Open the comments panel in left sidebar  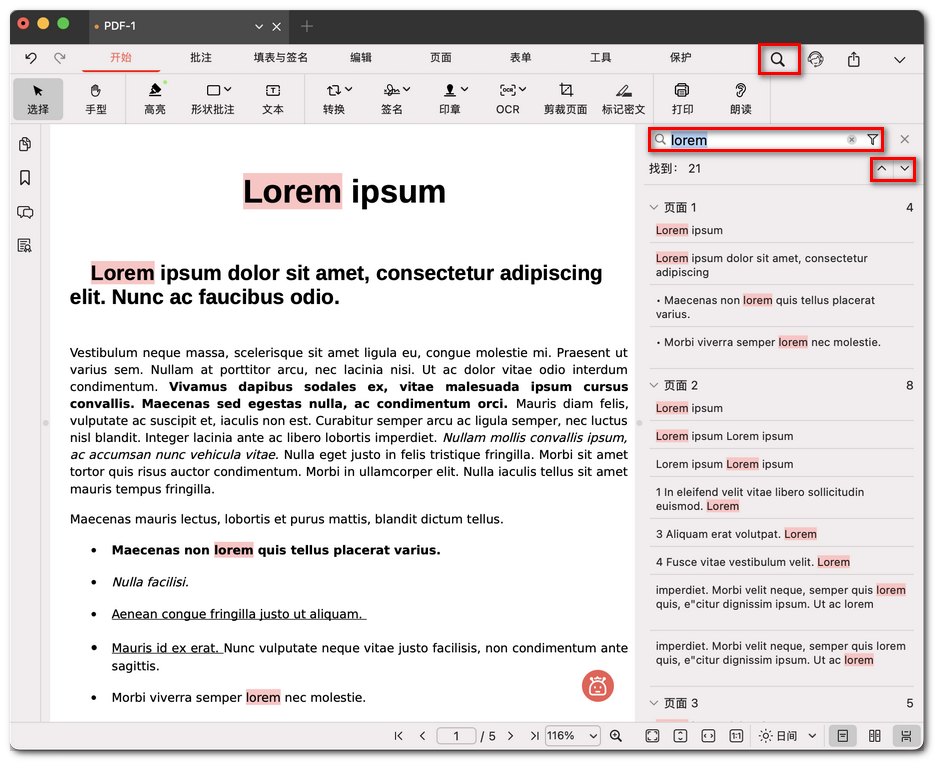pyautogui.click(x=25, y=212)
